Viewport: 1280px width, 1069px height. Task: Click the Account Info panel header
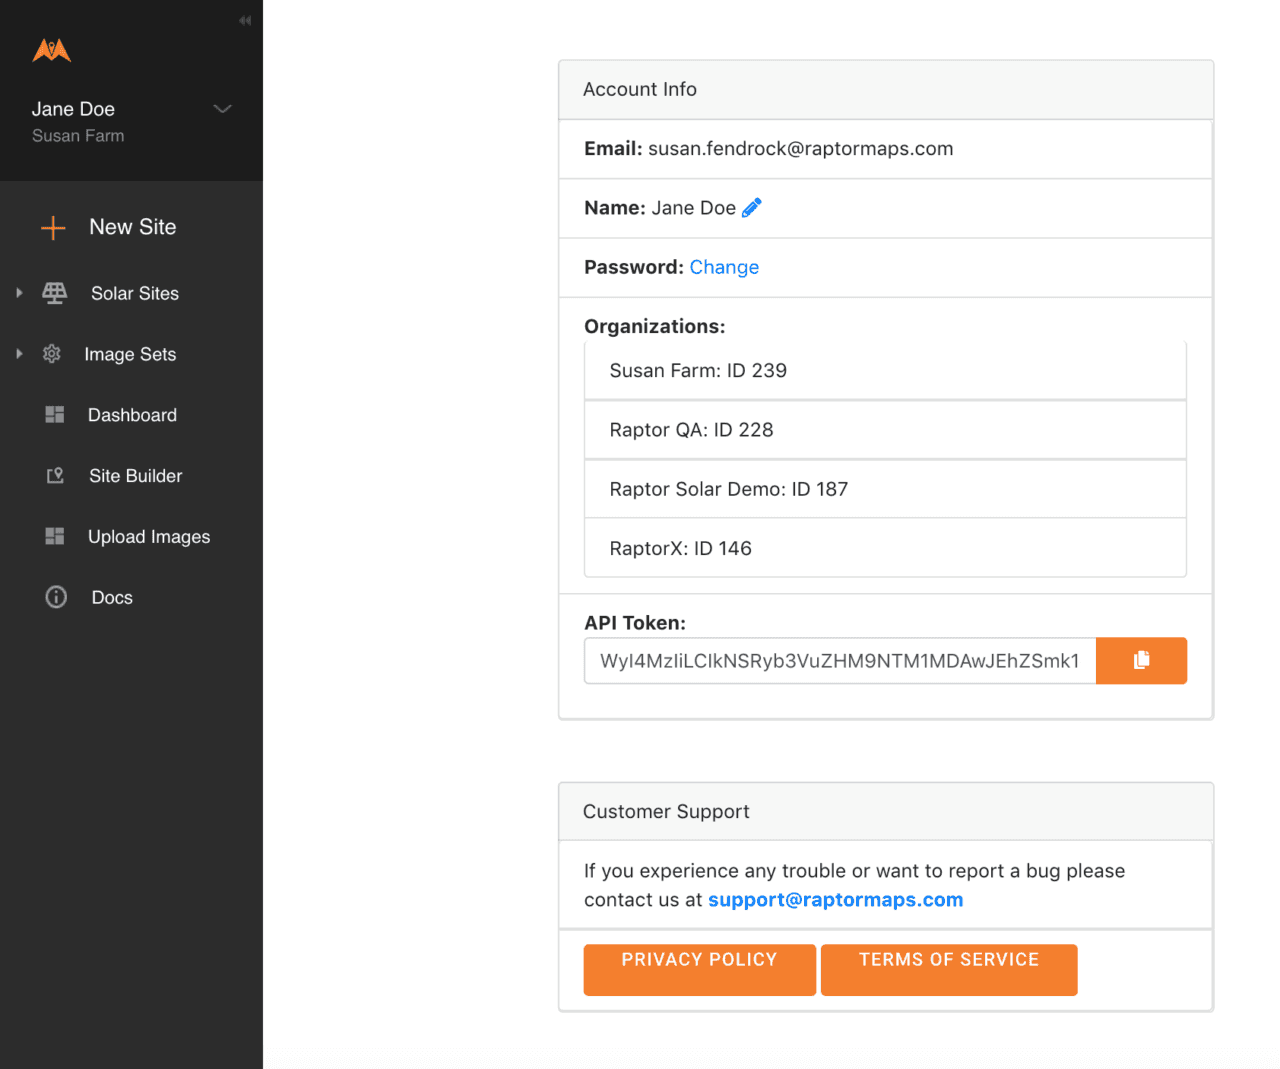pos(886,90)
